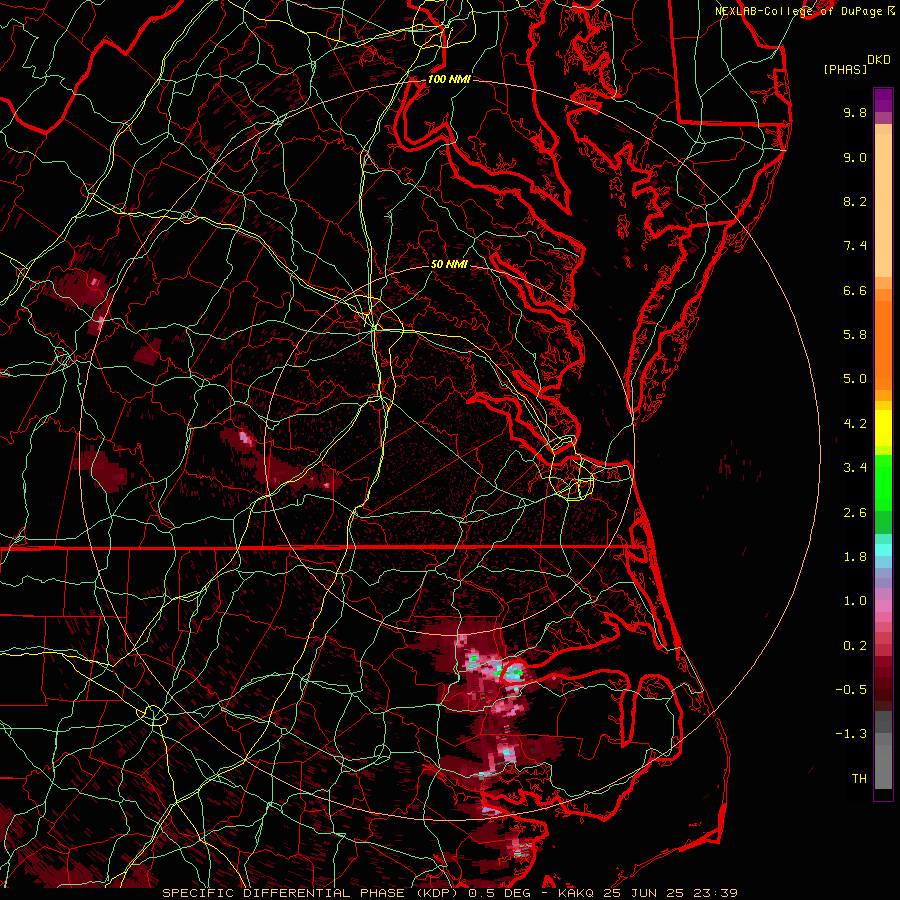
Task: Click the 6.6 scale value
Action: point(855,290)
